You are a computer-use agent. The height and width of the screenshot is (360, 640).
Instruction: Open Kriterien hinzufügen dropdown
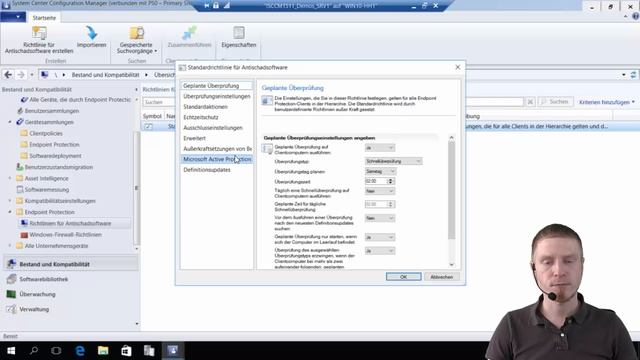607,102
